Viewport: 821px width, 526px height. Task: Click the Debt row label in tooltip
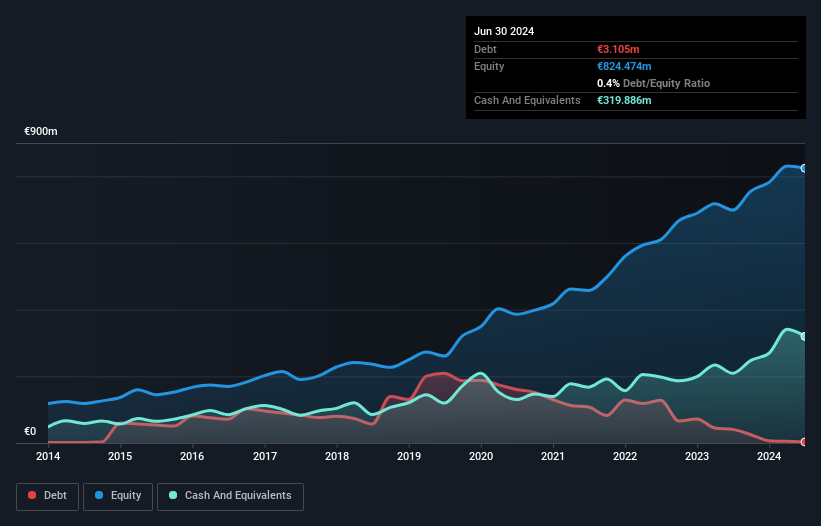click(485, 49)
